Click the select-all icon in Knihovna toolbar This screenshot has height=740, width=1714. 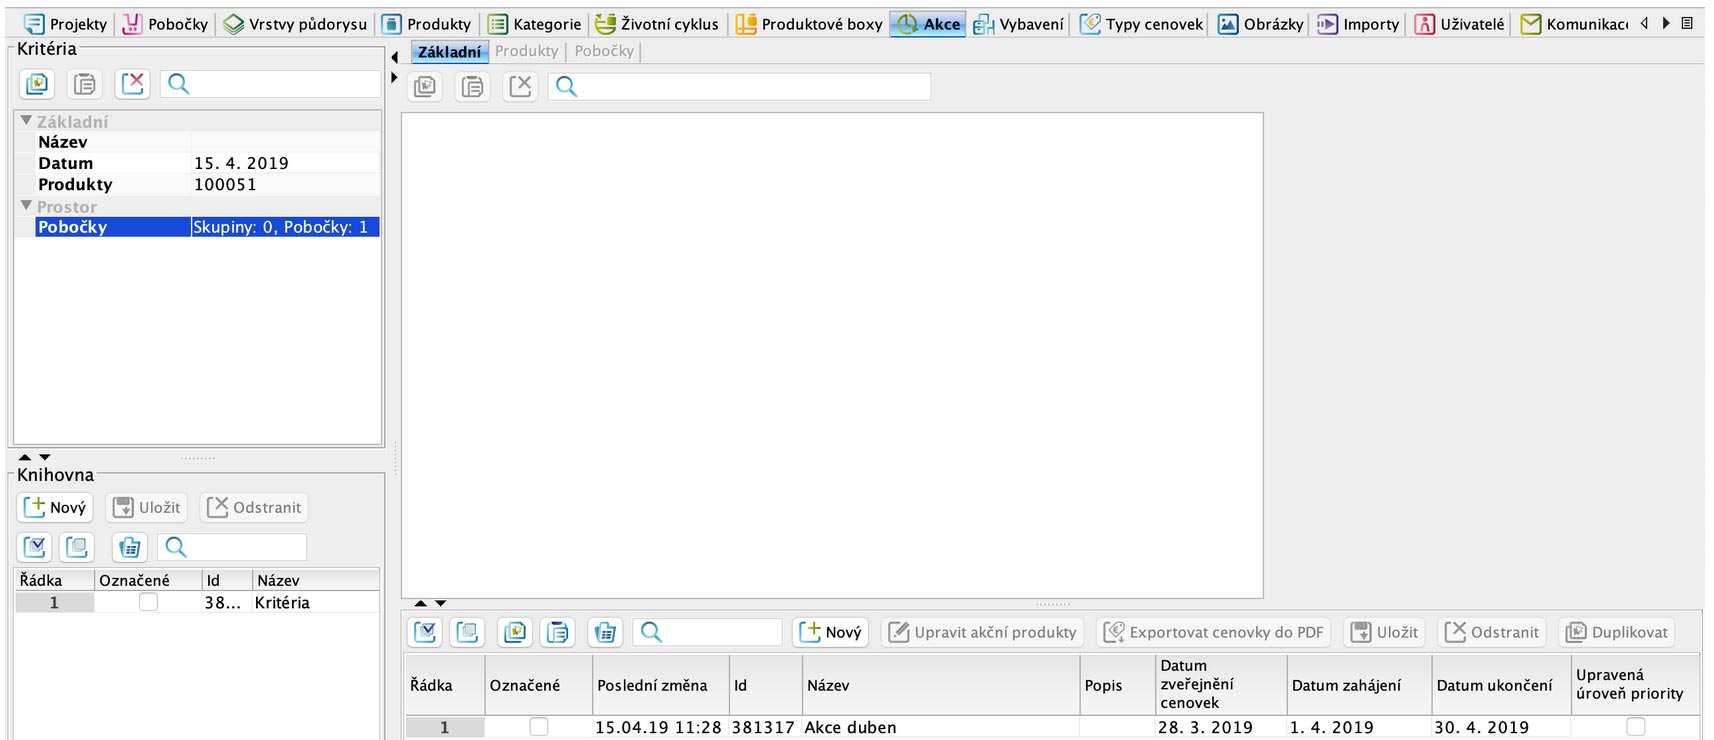pos(35,547)
